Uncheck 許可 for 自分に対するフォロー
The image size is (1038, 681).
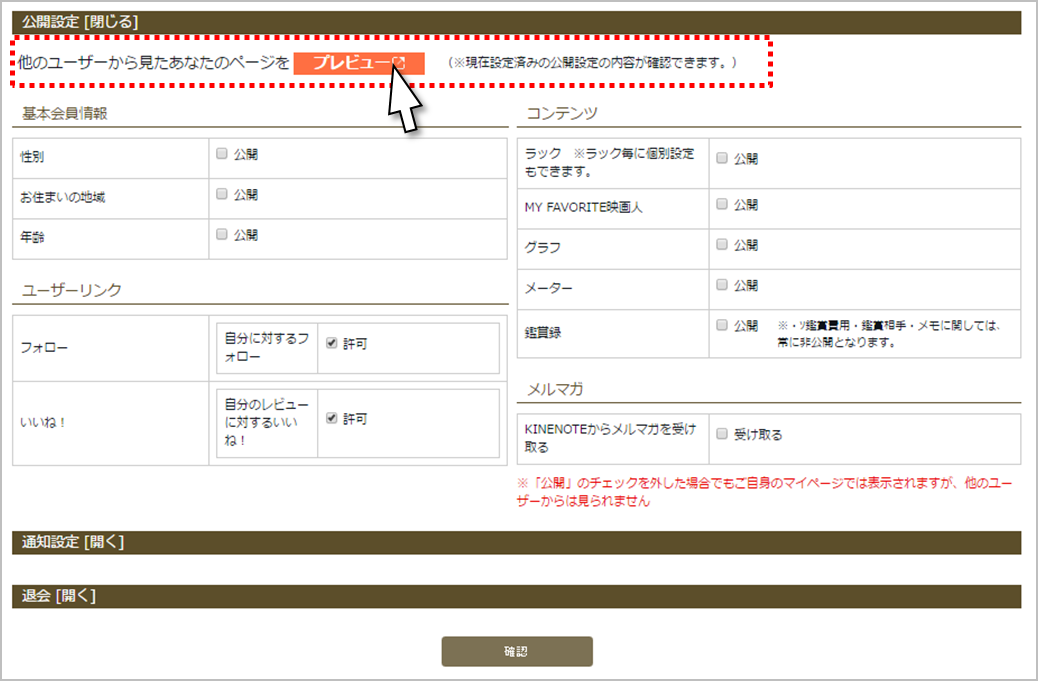(x=331, y=343)
